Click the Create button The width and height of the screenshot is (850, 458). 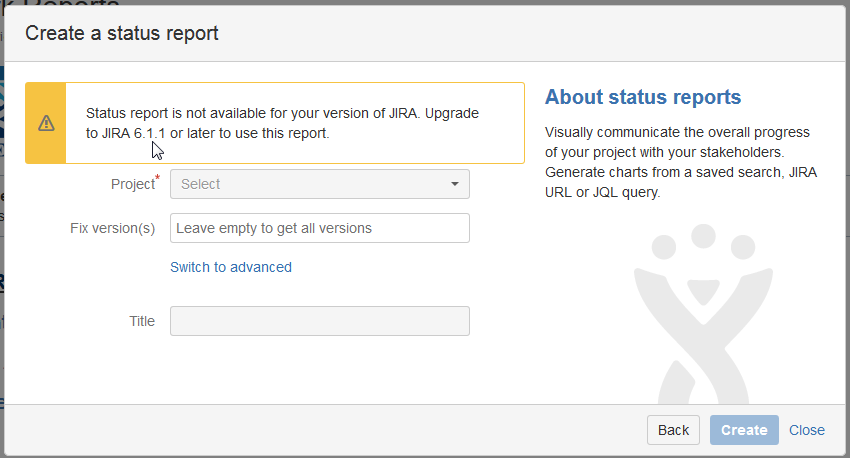pyautogui.click(x=744, y=430)
